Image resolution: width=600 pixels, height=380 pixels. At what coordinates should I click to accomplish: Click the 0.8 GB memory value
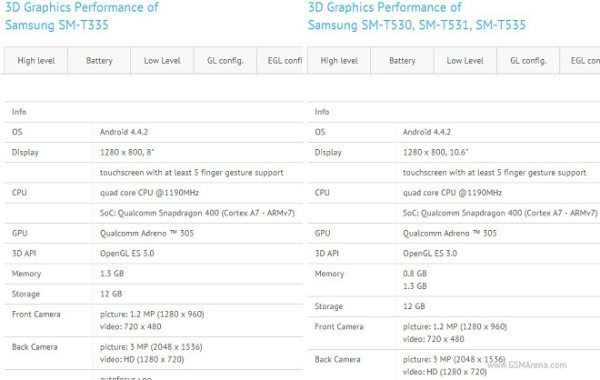pos(415,273)
